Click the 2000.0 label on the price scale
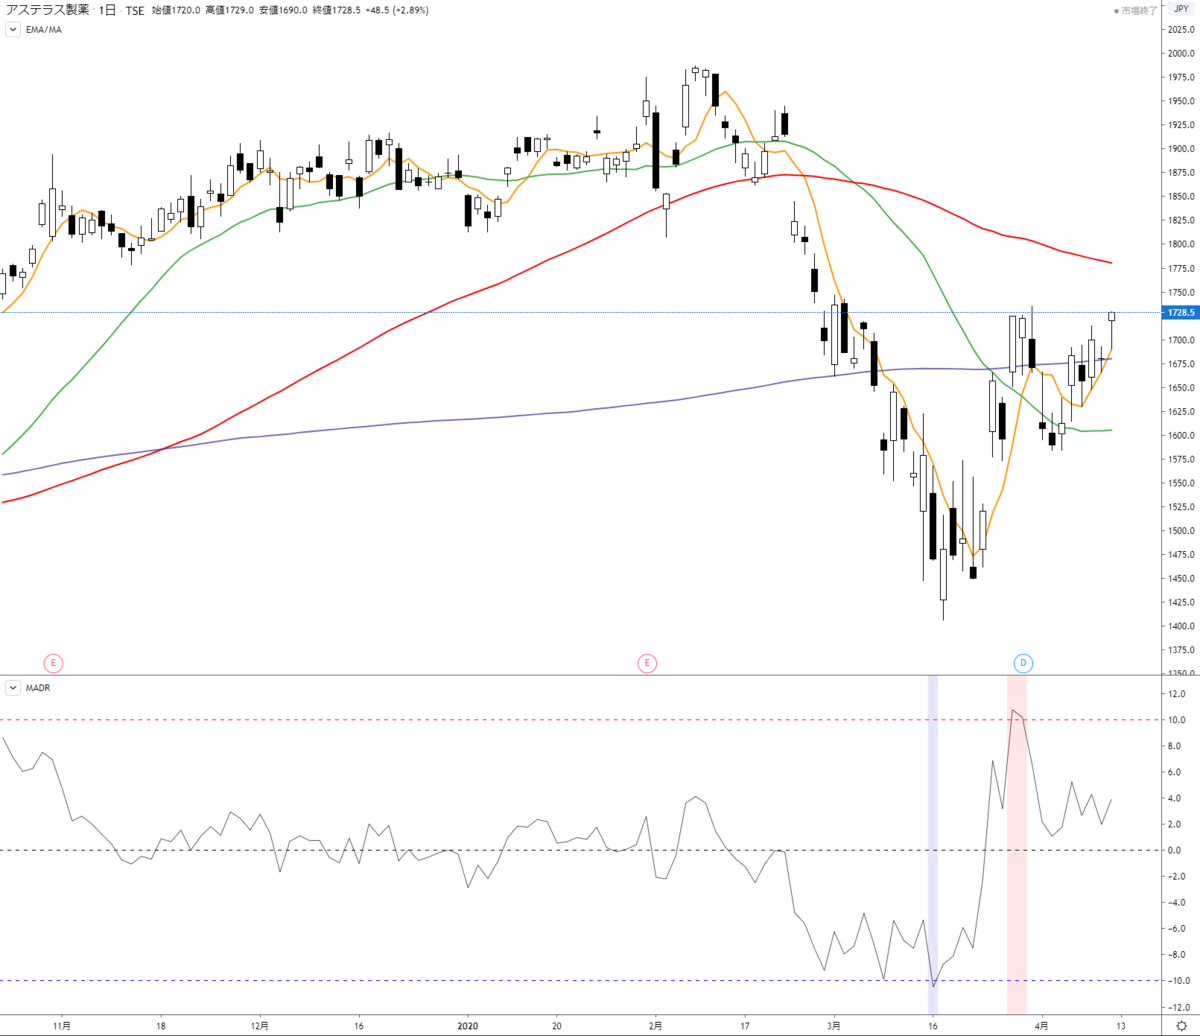Image resolution: width=1200 pixels, height=1036 pixels. (x=1181, y=53)
